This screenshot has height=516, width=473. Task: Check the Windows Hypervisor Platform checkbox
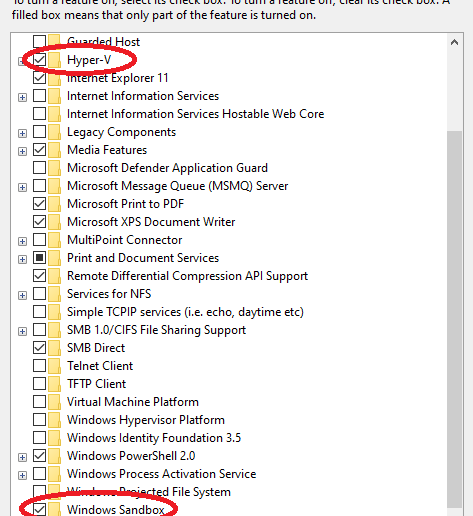tap(39, 420)
